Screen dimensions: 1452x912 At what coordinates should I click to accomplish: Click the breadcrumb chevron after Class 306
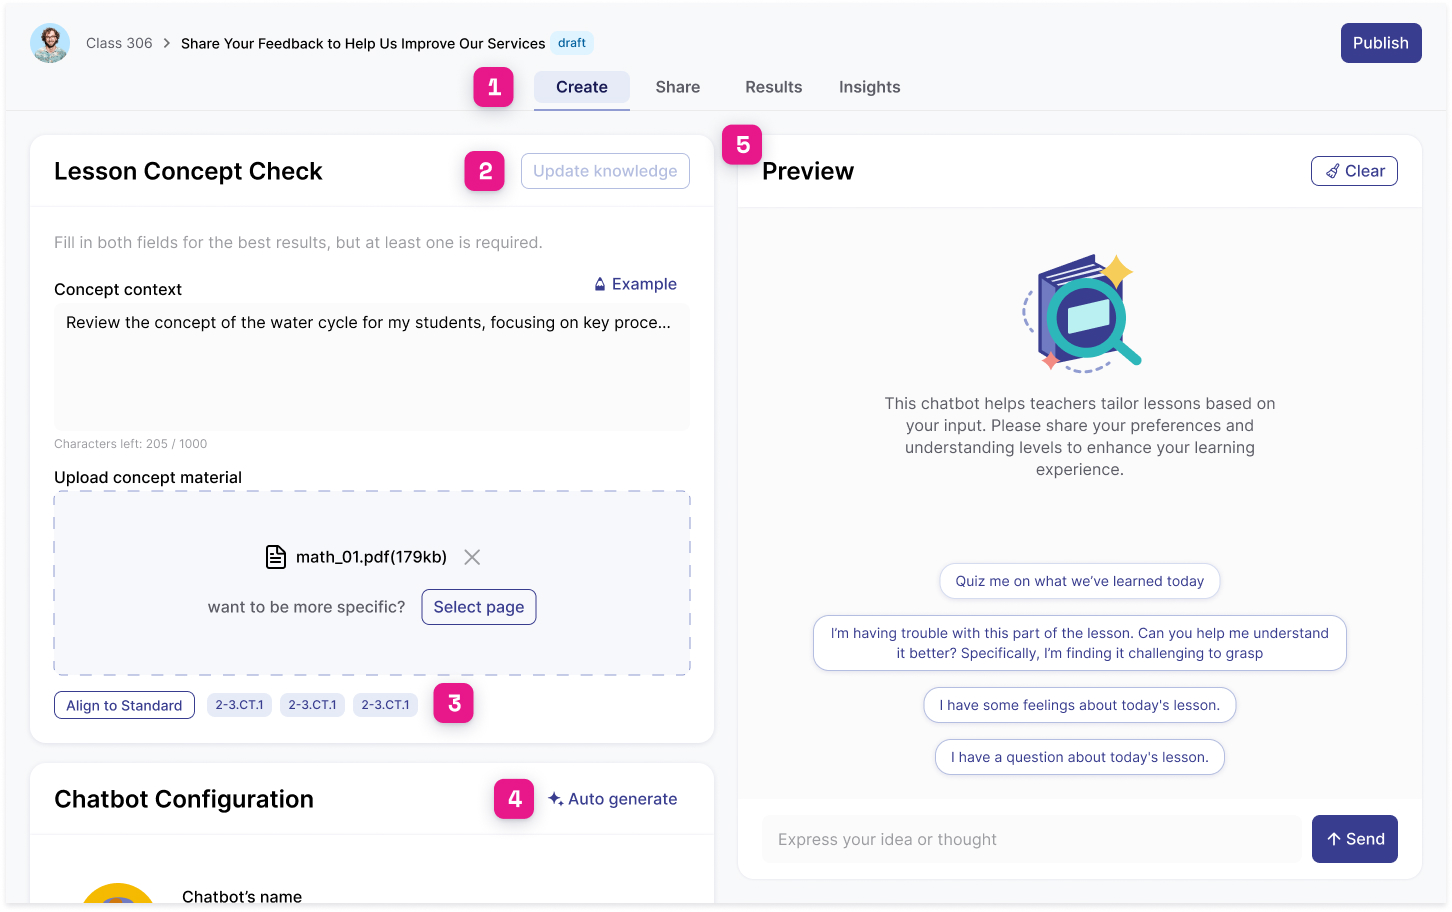point(167,43)
